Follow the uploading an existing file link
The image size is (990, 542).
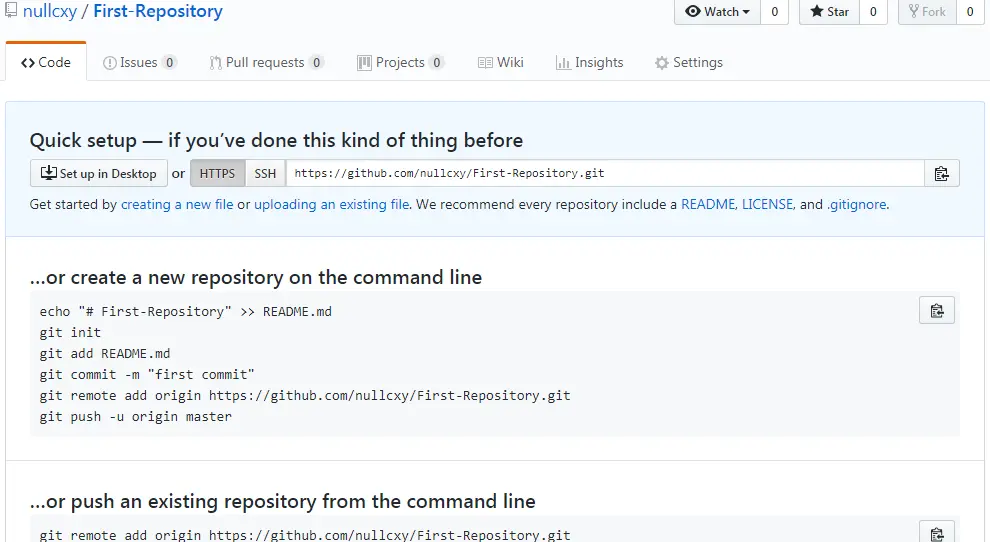331,205
